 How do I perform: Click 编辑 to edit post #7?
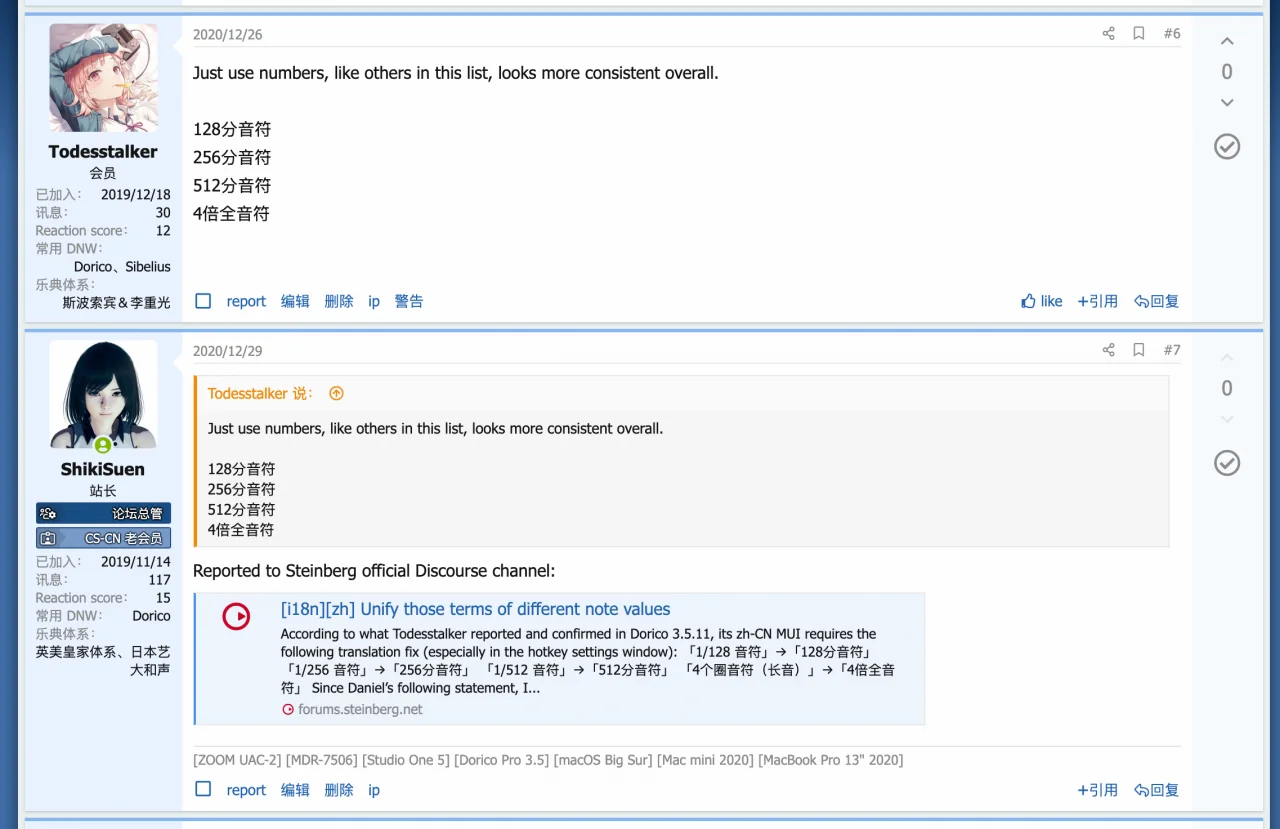295,790
